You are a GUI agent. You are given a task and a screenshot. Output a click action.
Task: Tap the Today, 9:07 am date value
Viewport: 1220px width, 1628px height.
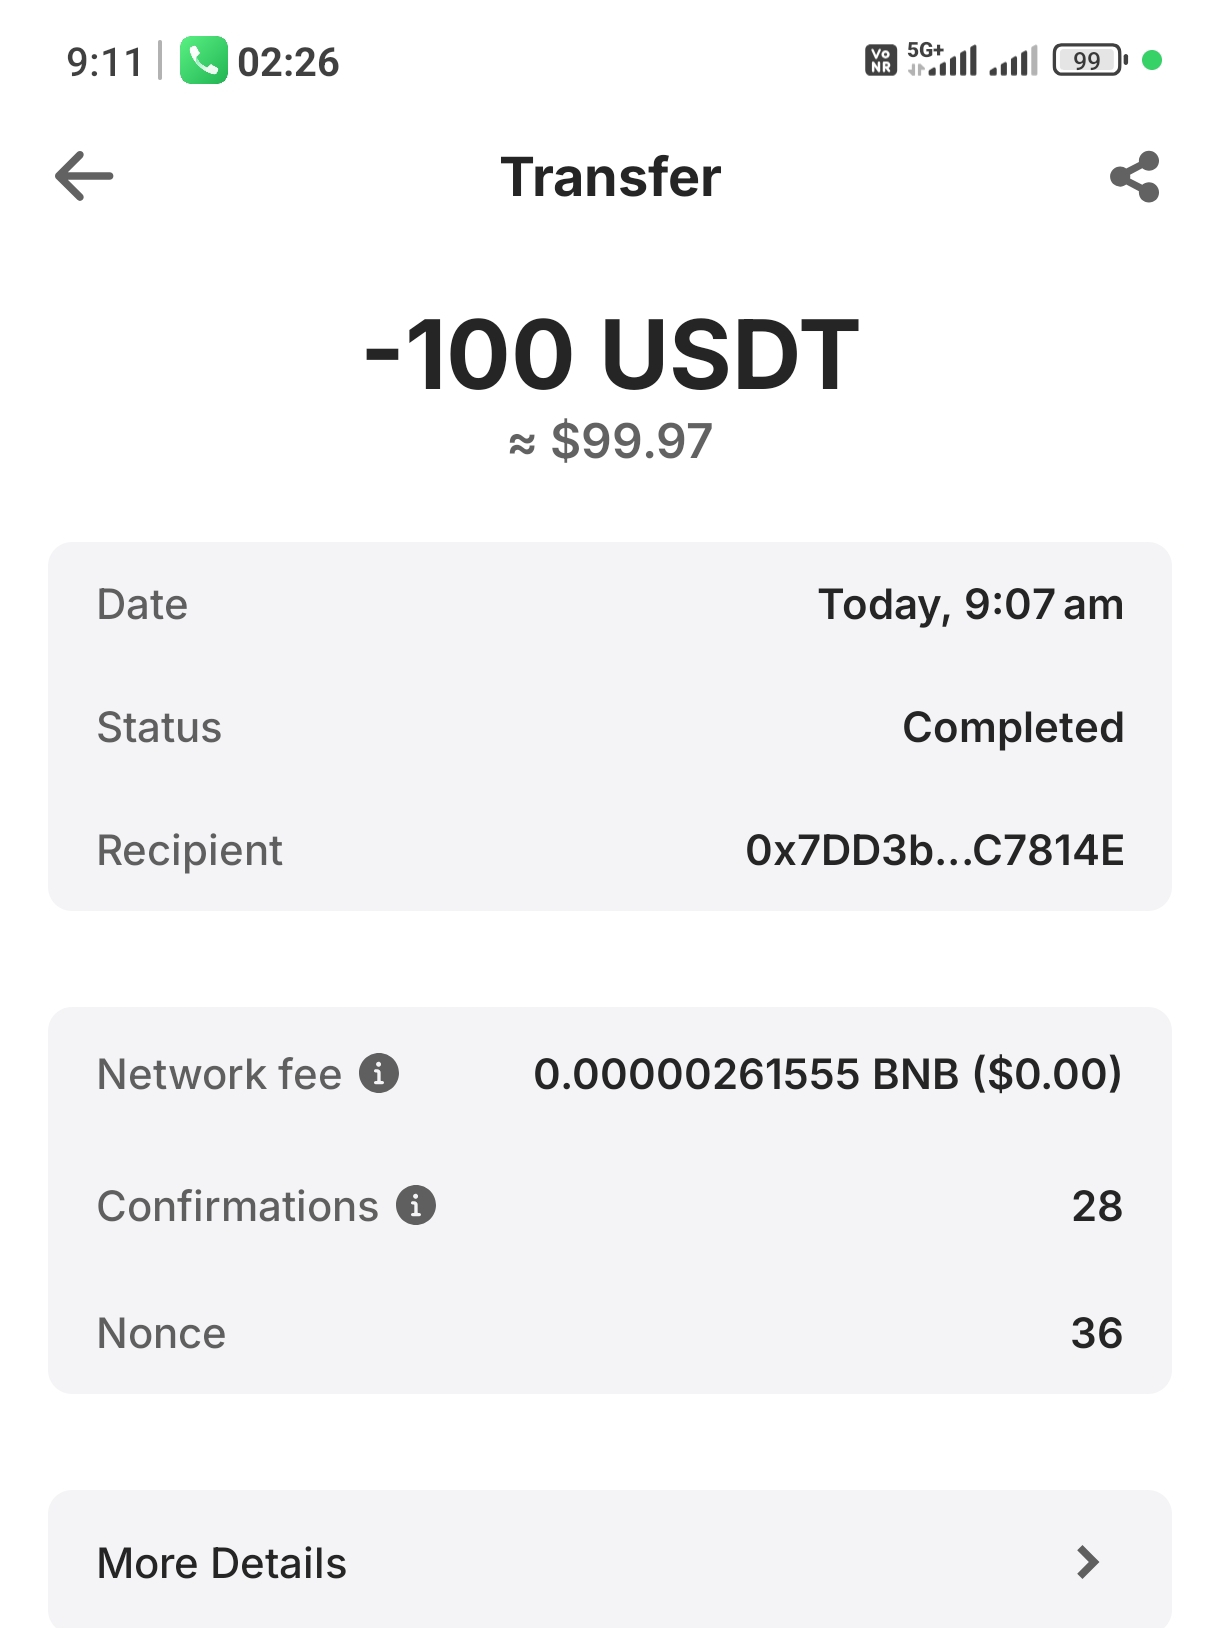click(970, 604)
